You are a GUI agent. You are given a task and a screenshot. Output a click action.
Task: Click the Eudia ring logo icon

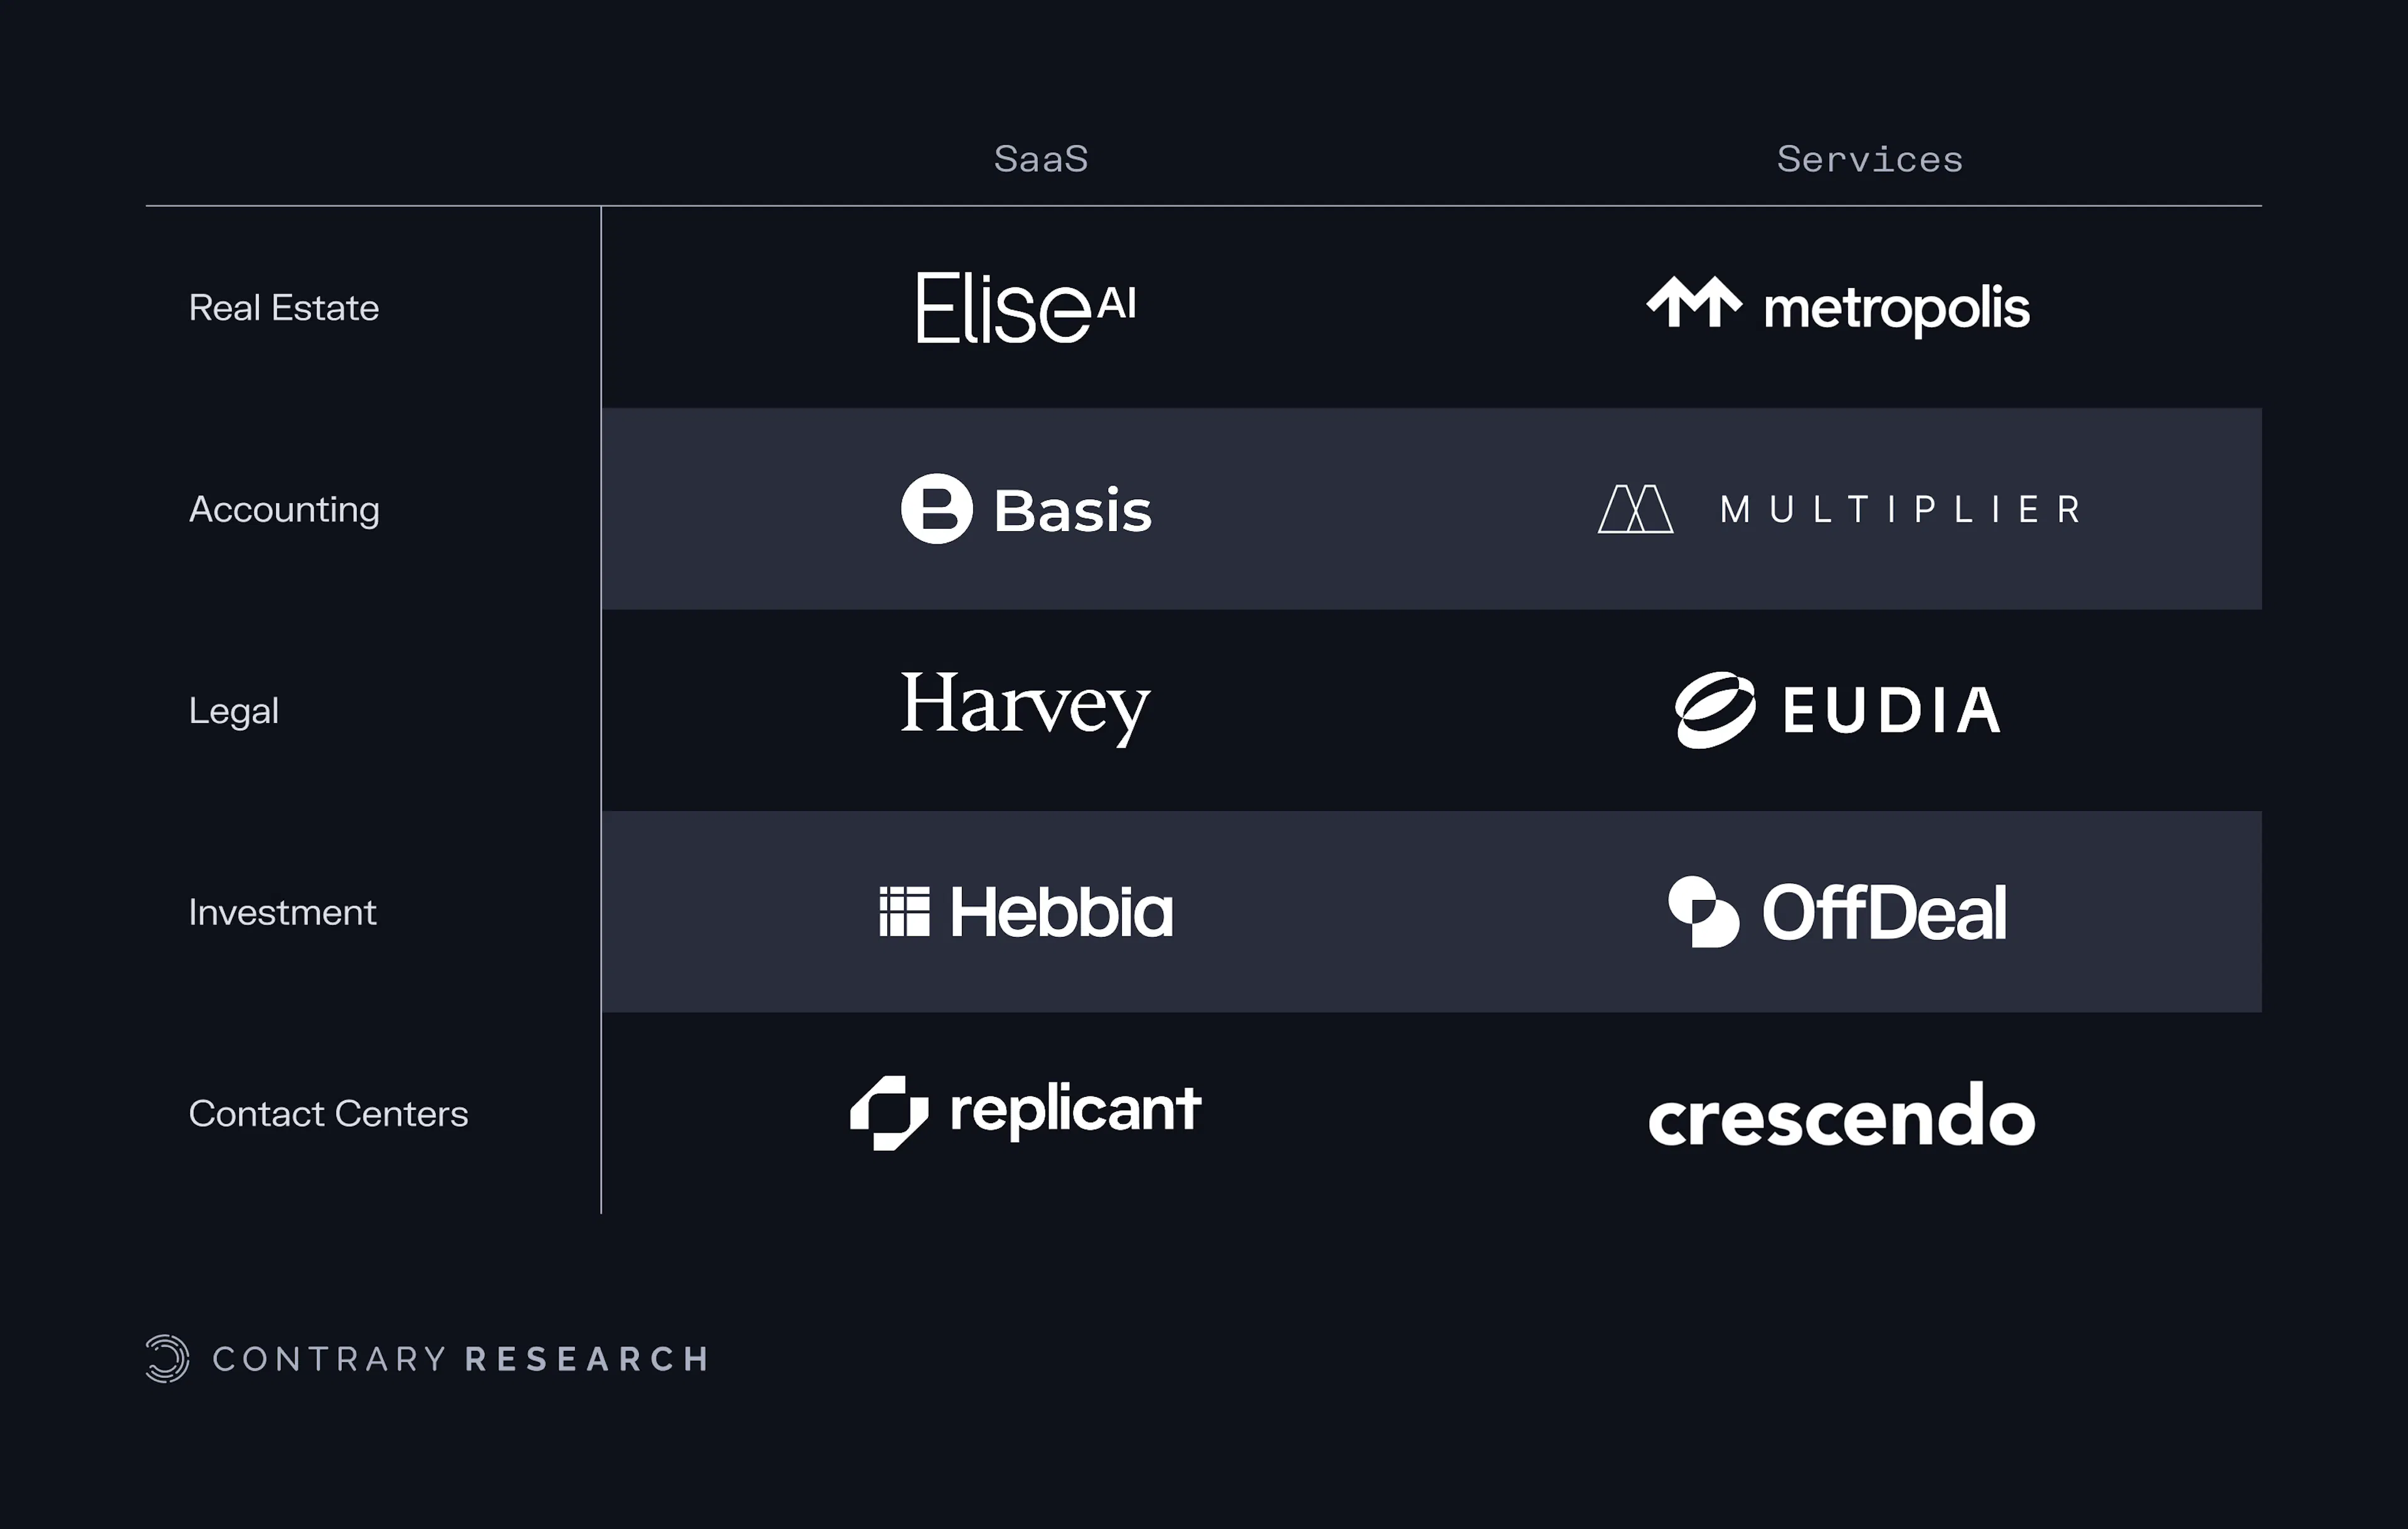click(1714, 710)
